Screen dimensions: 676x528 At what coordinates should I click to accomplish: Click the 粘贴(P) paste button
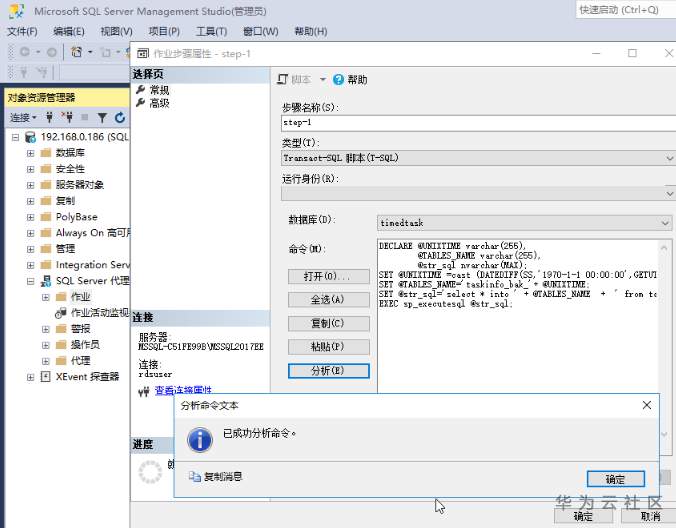coord(329,347)
